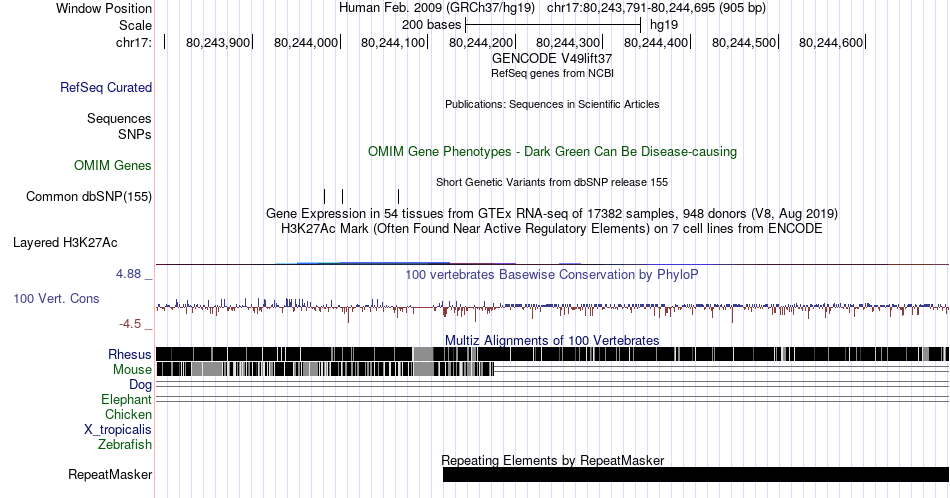This screenshot has width=950, height=498.
Task: Click the Rhesus alignment block track
Action: pos(553,354)
